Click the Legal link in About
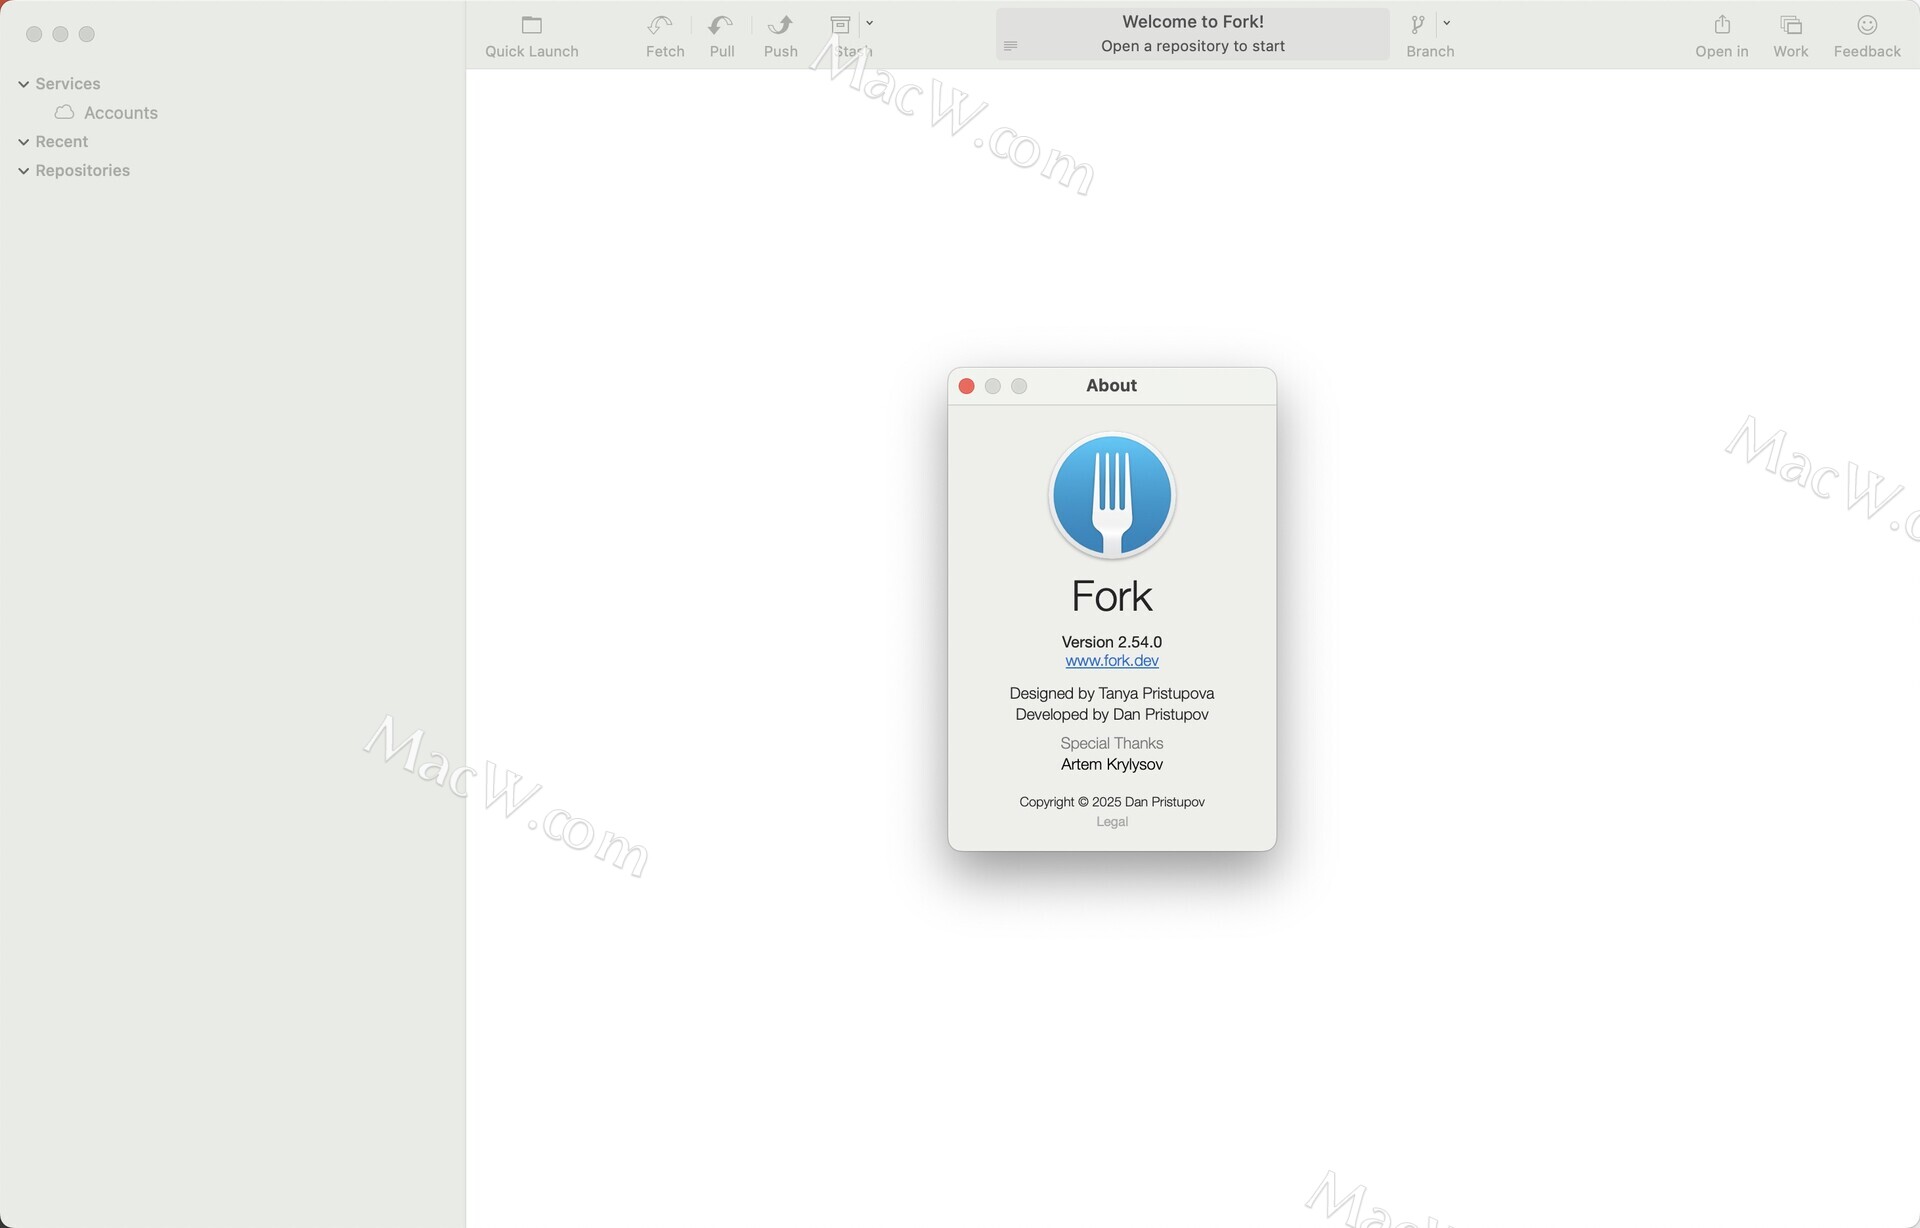 pos(1112,822)
